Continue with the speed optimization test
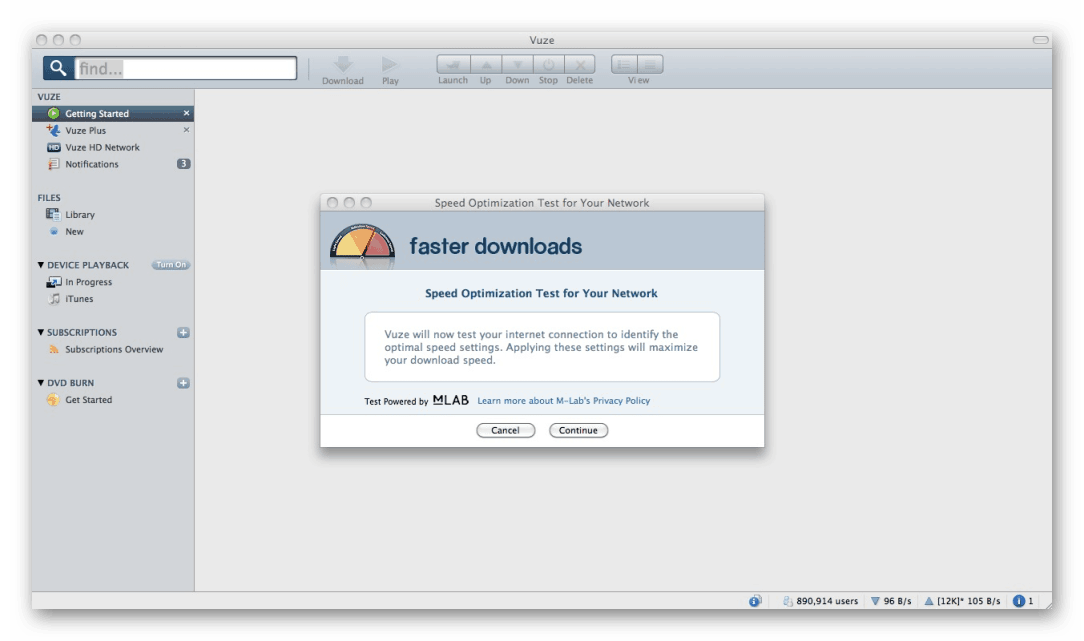The height and width of the screenshot is (641, 1084). pyautogui.click(x=578, y=430)
